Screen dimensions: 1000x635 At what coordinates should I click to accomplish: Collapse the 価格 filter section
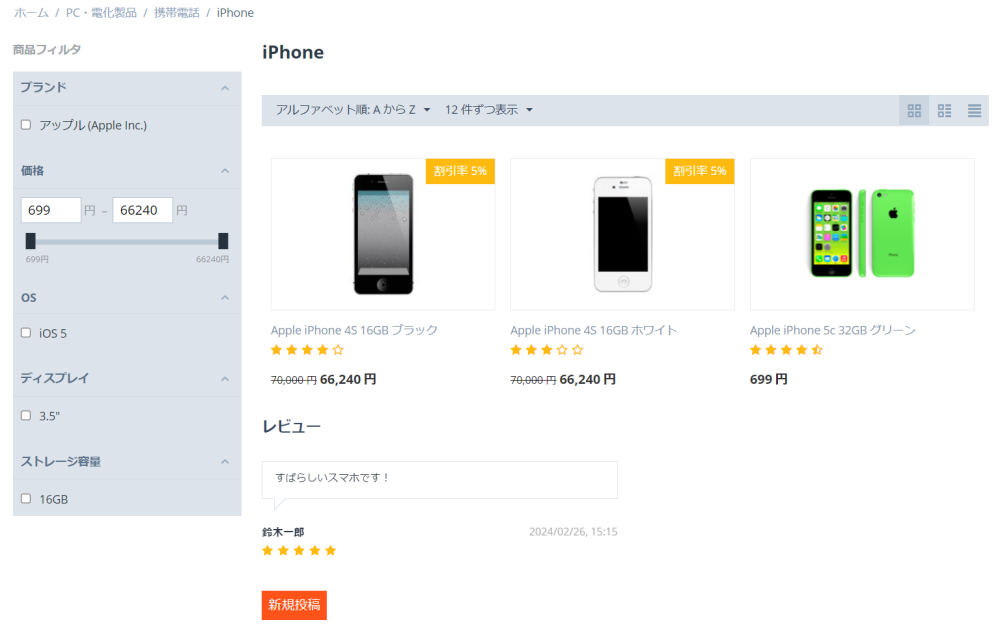tap(225, 171)
